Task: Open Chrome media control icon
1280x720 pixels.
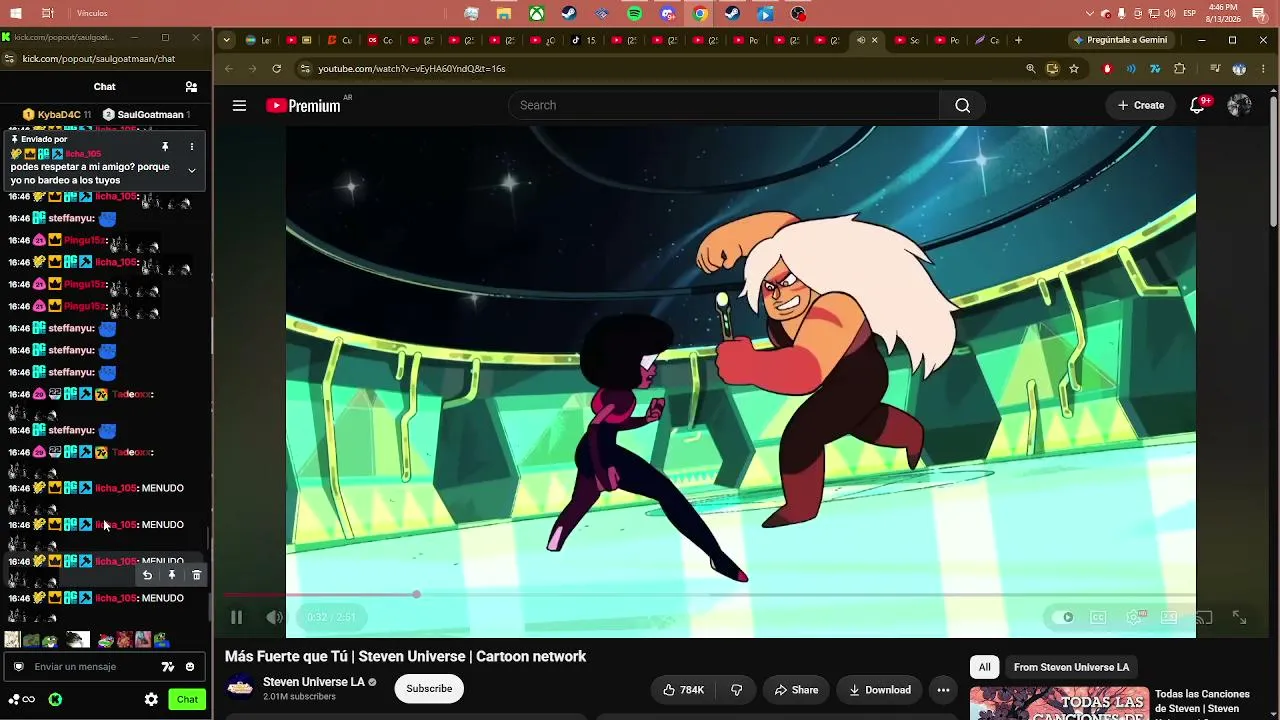Action: [1215, 69]
